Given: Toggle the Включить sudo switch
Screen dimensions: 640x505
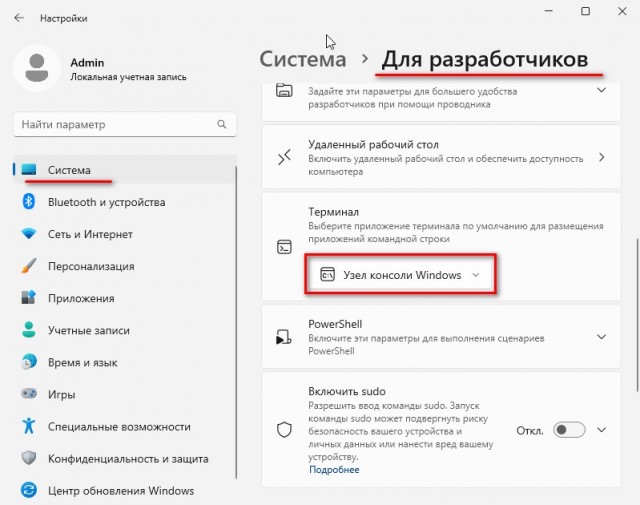Looking at the screenshot, I should coord(569,430).
